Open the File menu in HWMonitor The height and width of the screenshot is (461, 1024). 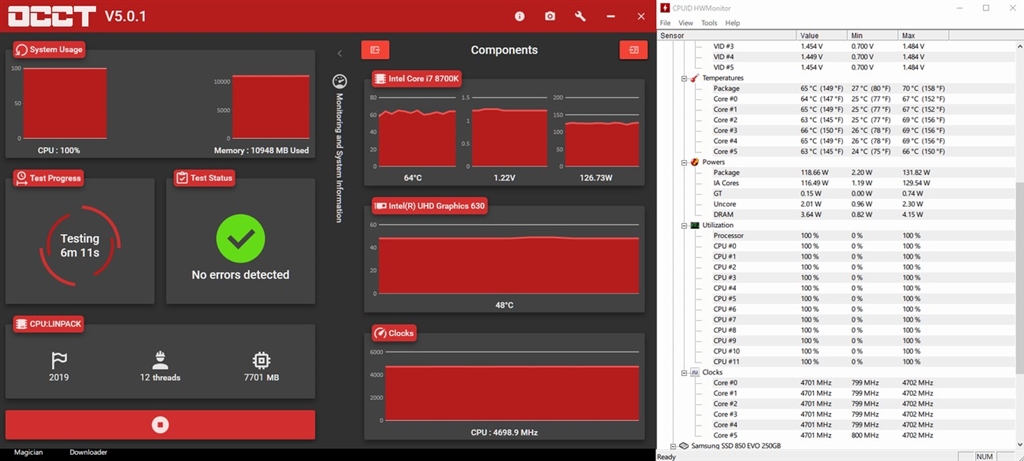tap(665, 23)
